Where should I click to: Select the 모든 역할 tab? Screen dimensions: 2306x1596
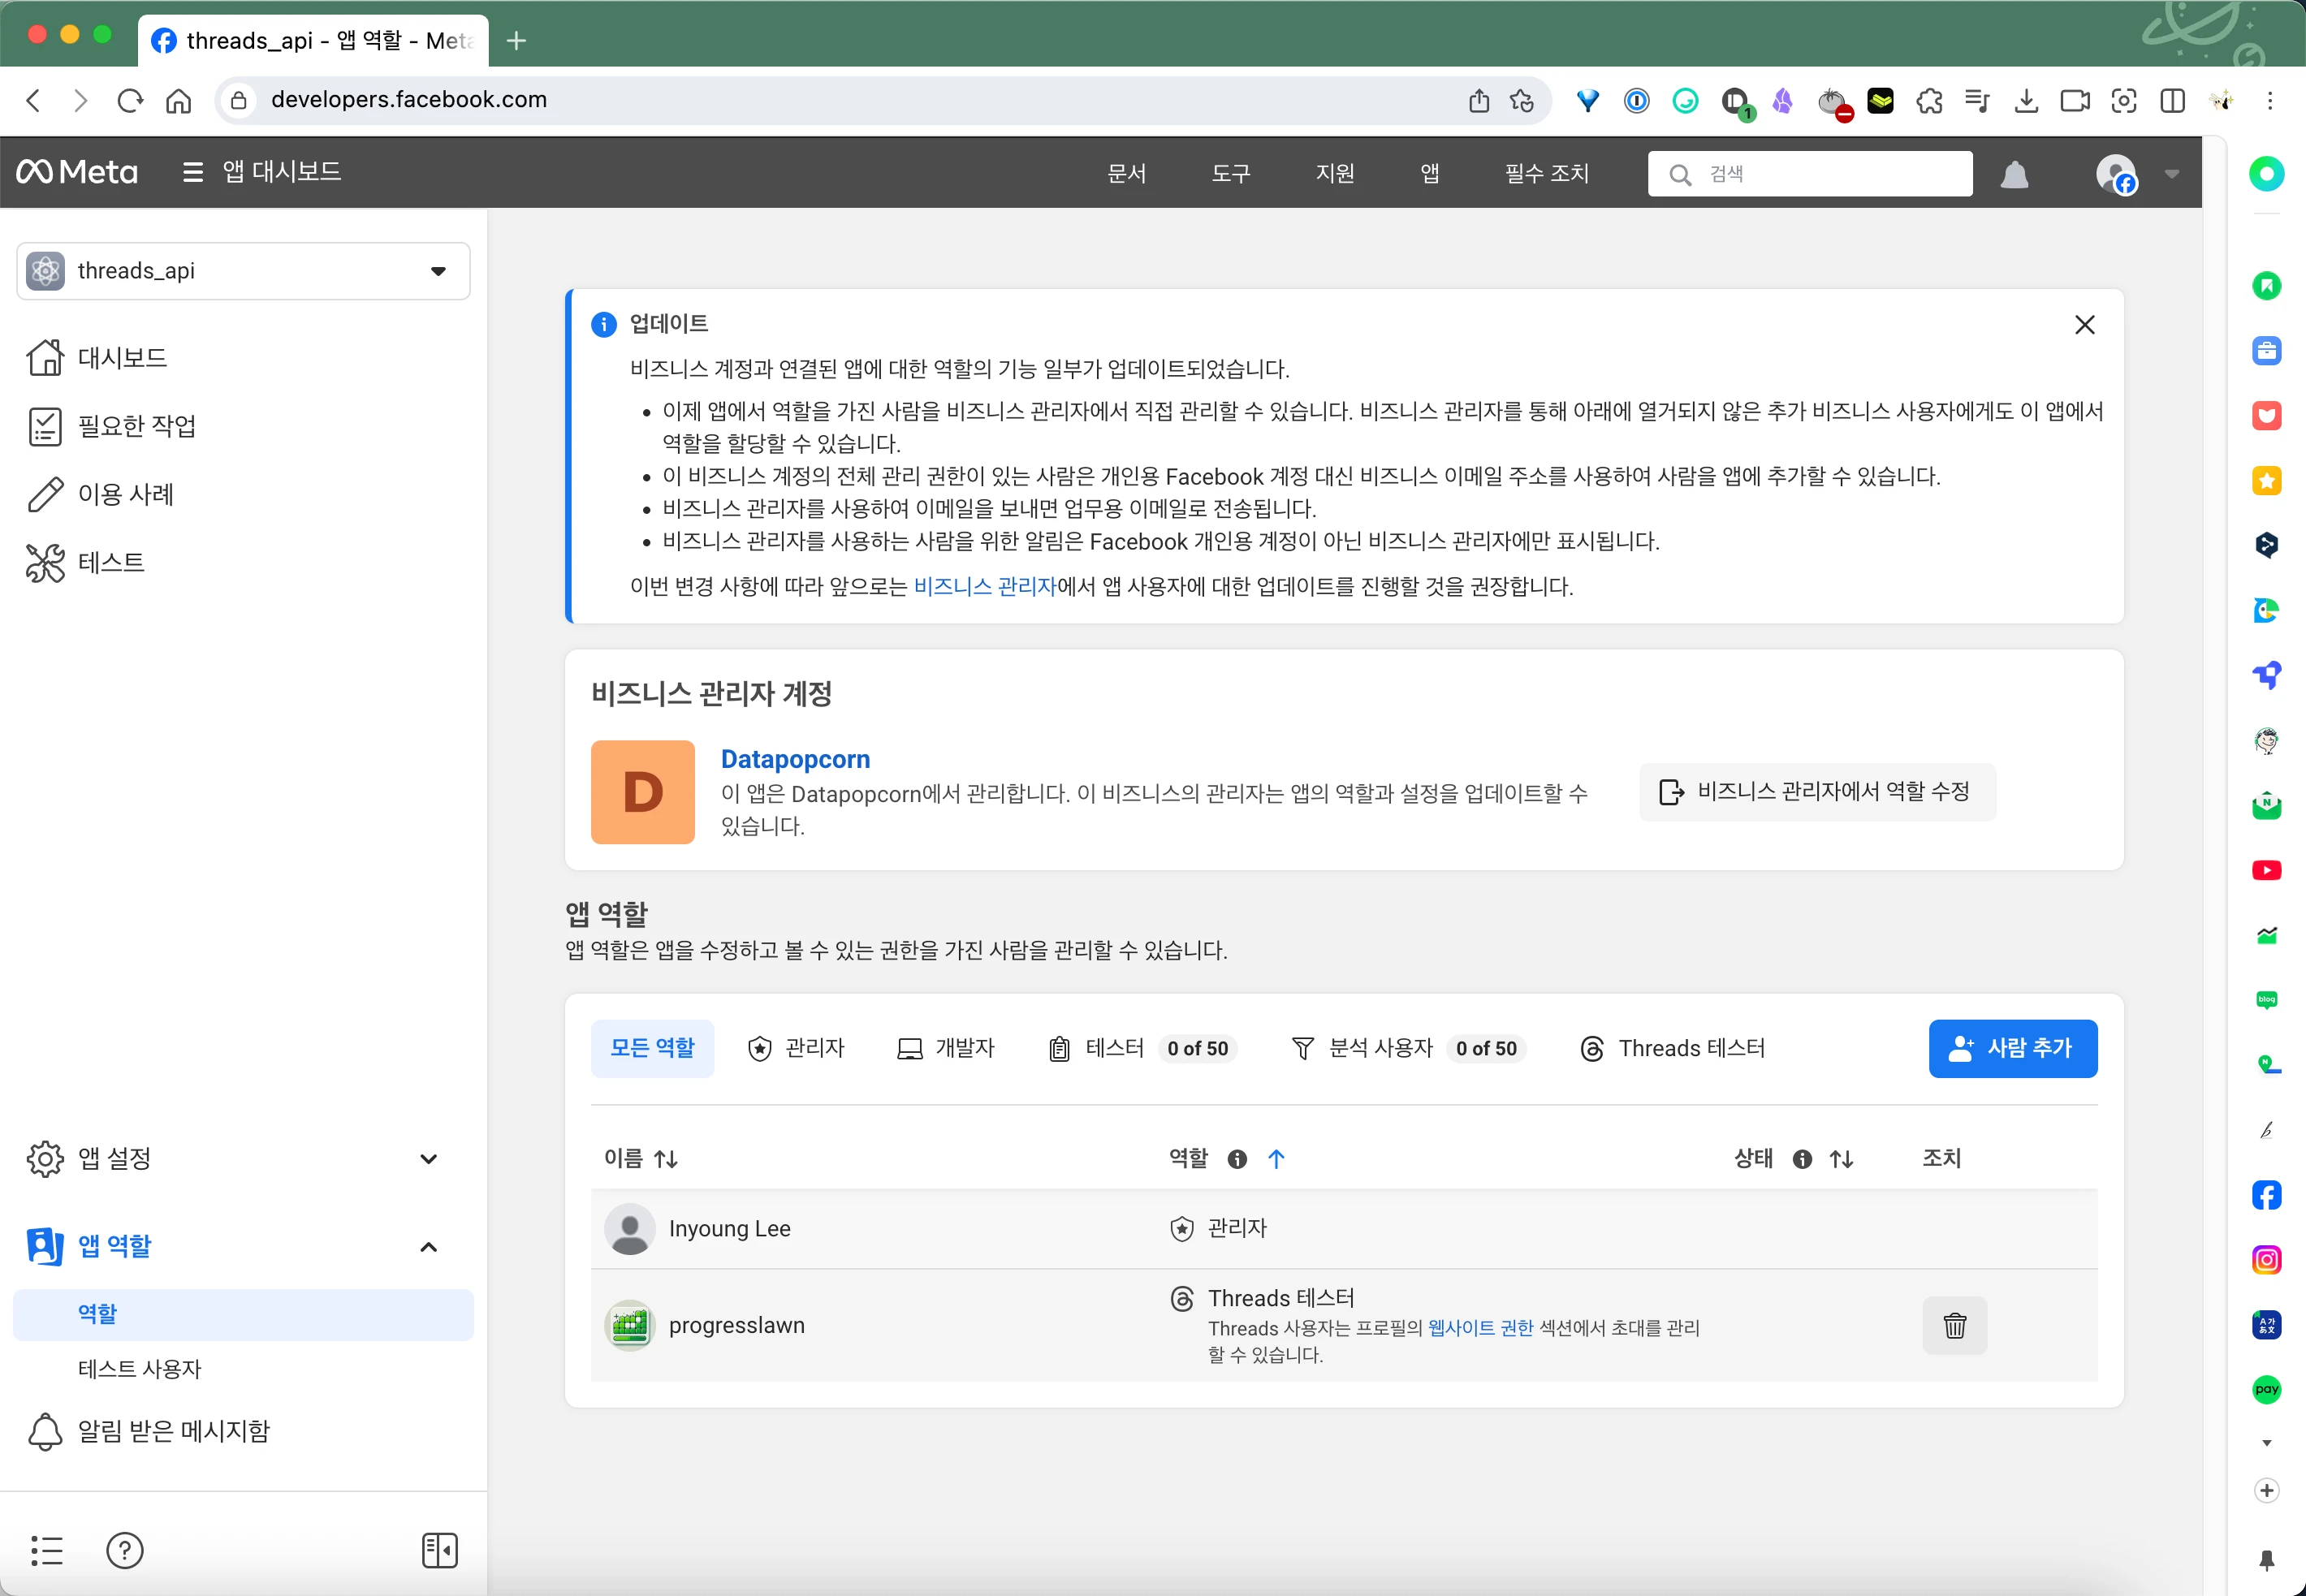(x=652, y=1048)
